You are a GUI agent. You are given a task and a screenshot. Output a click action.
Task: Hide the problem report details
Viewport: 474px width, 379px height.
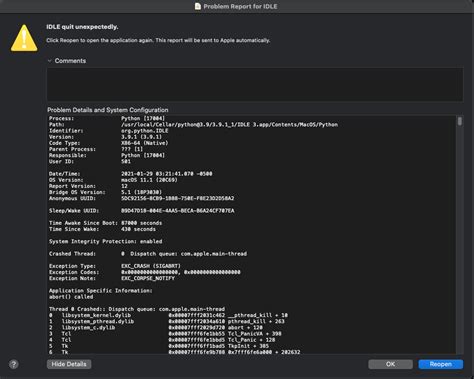69,364
